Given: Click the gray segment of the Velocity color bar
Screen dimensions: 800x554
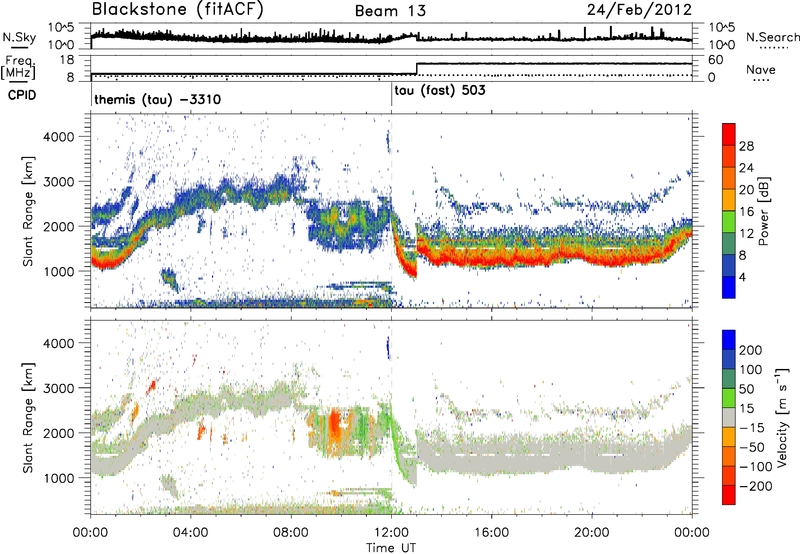Looking at the screenshot, I should 729,418.
